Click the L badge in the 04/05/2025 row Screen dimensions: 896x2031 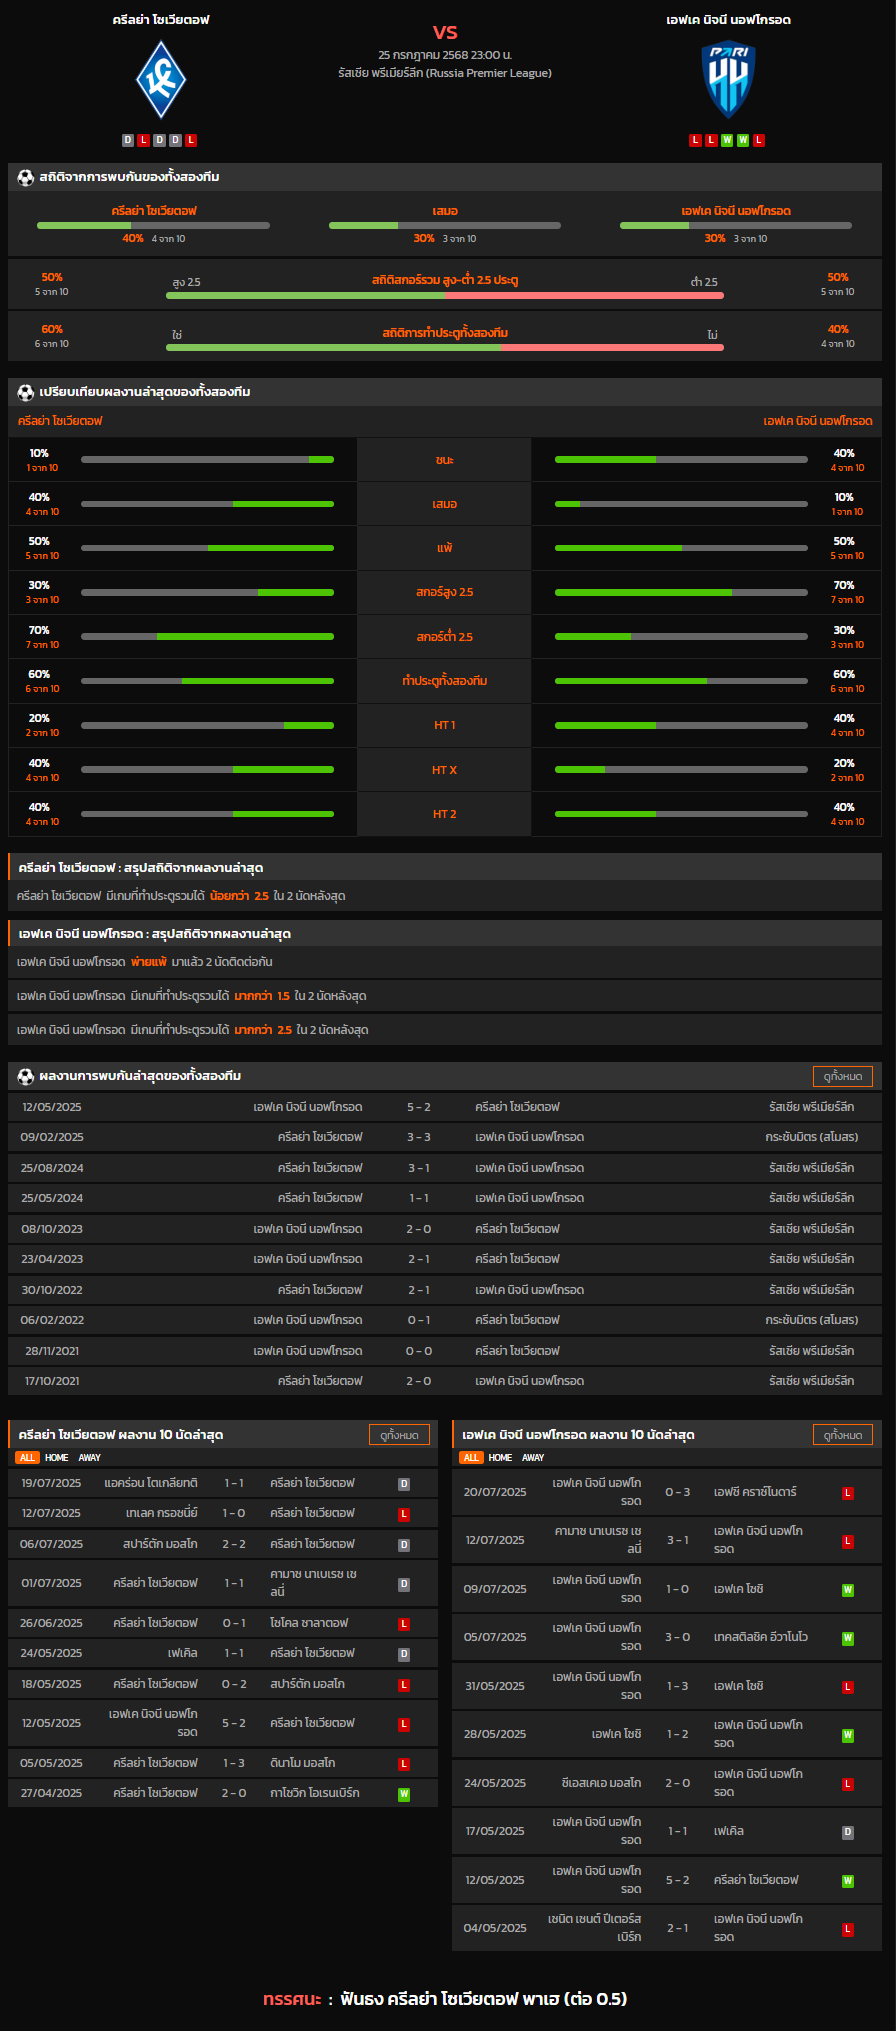click(x=848, y=1929)
